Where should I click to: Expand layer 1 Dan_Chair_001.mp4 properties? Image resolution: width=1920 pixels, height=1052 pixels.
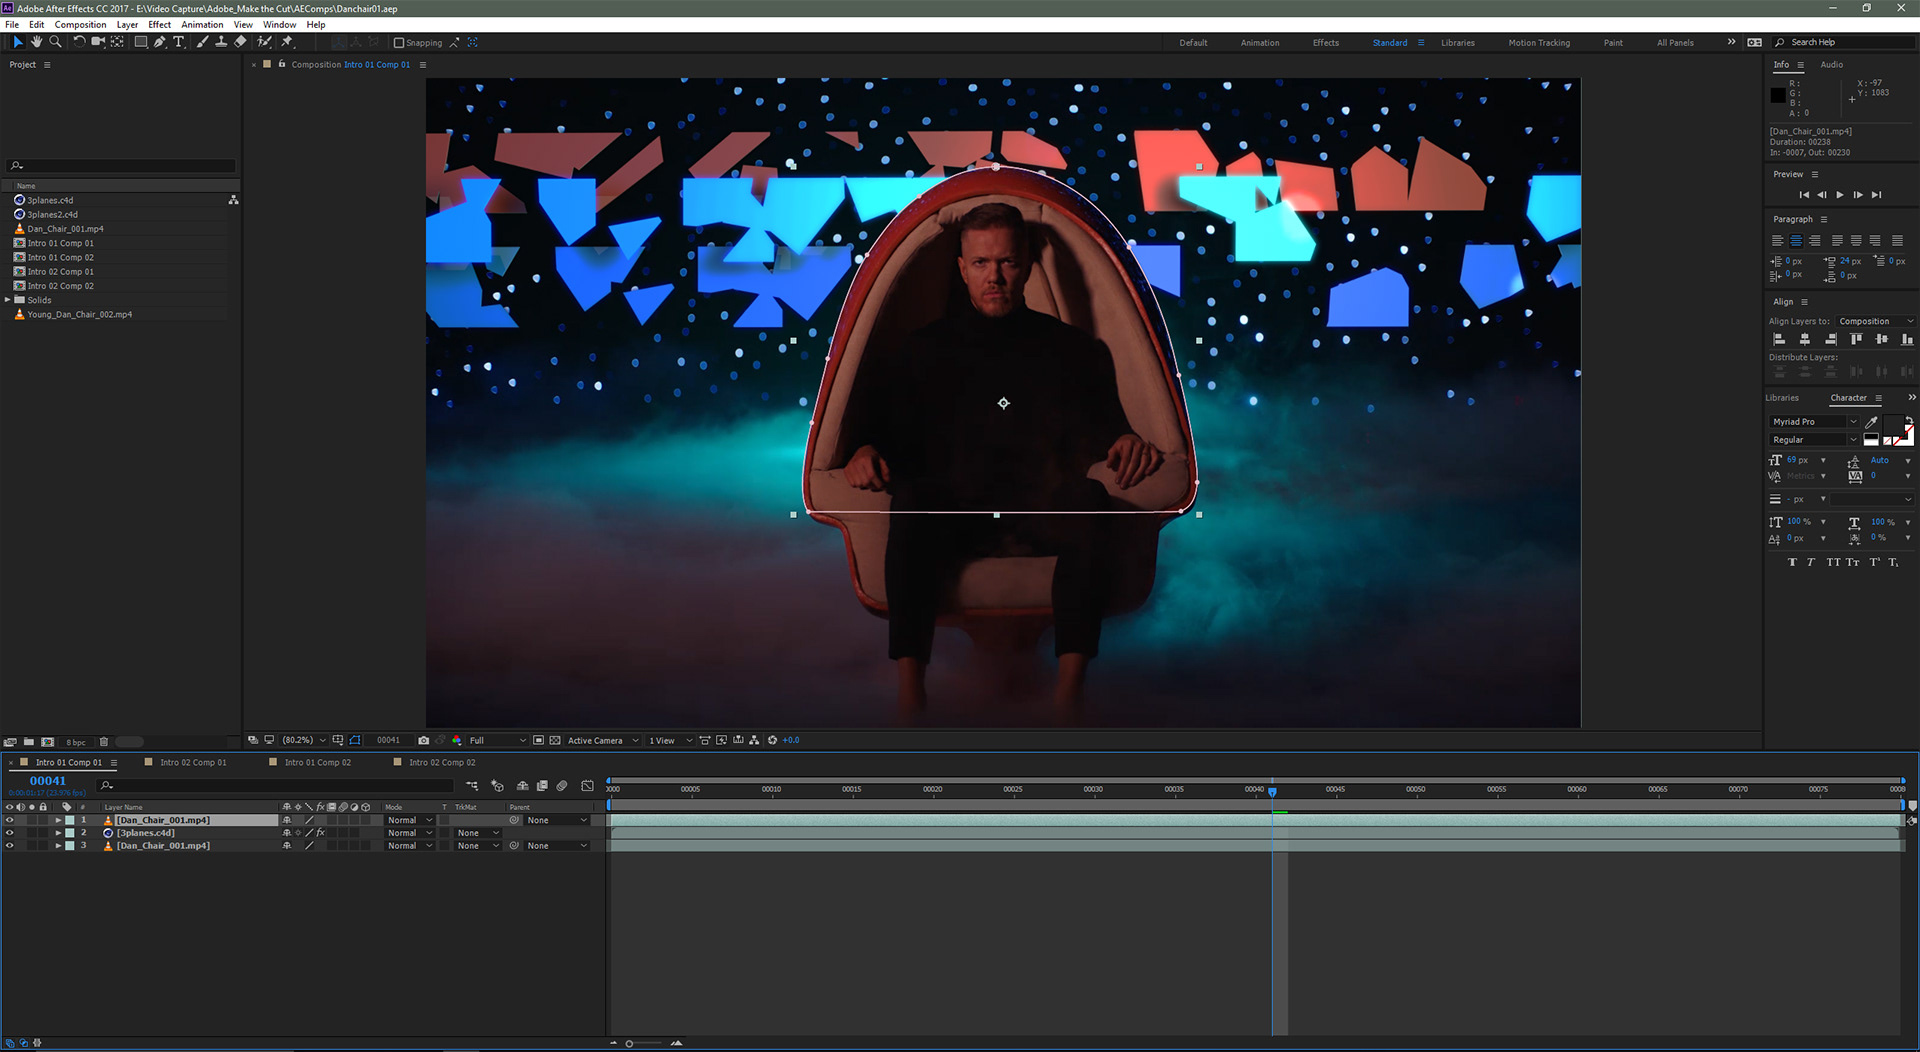(x=58, y=820)
